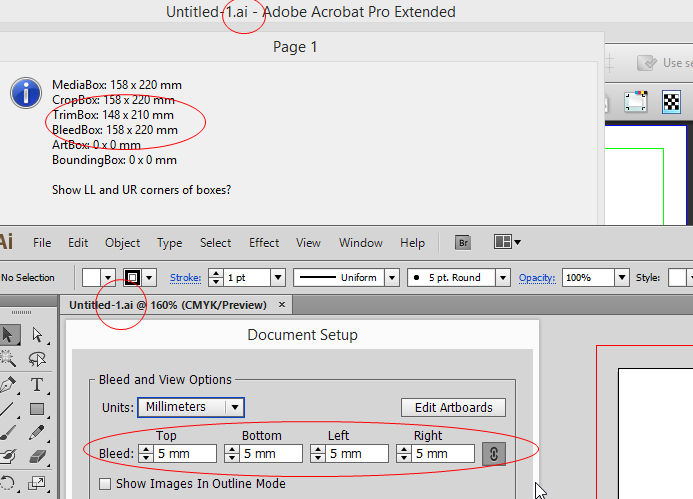This screenshot has width=693, height=499.
Task: Click the Top bleed 5 mm field
Action: pyautogui.click(x=185, y=454)
